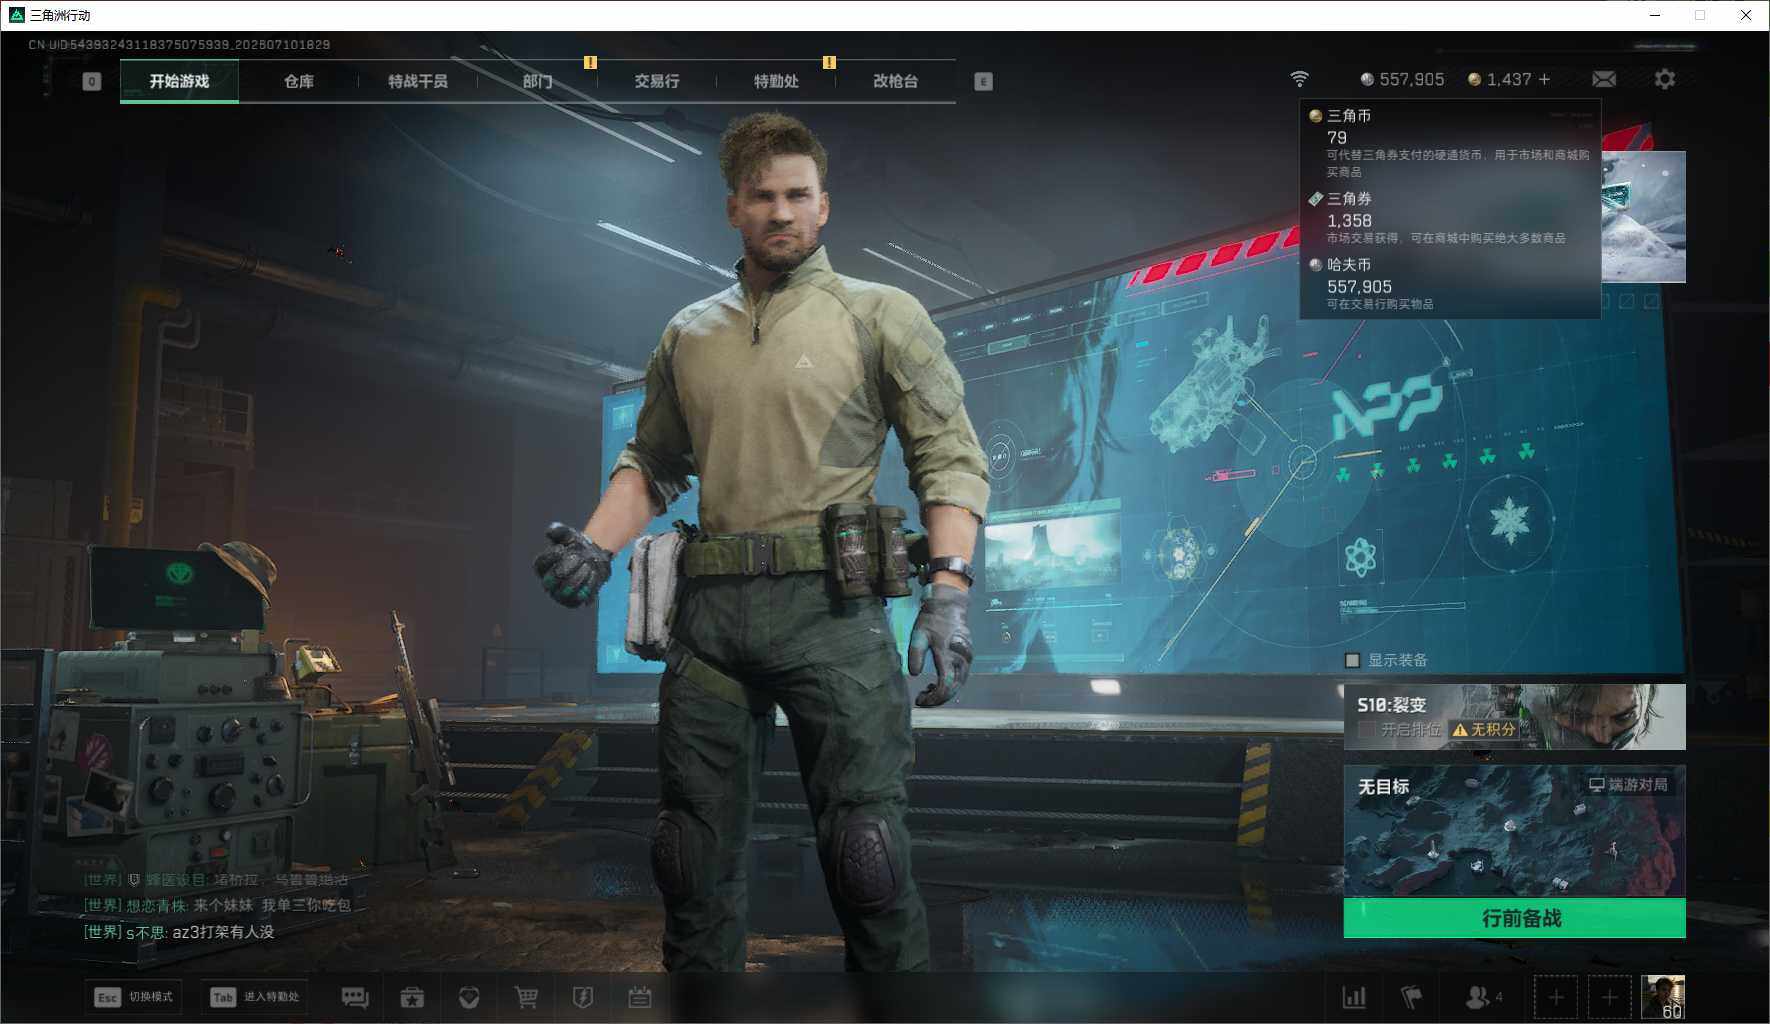Click the 切换模式 button

[134, 997]
